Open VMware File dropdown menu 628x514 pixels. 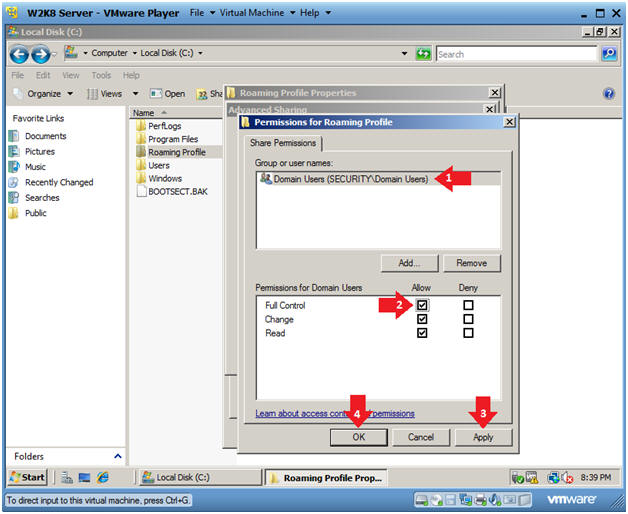pos(202,13)
